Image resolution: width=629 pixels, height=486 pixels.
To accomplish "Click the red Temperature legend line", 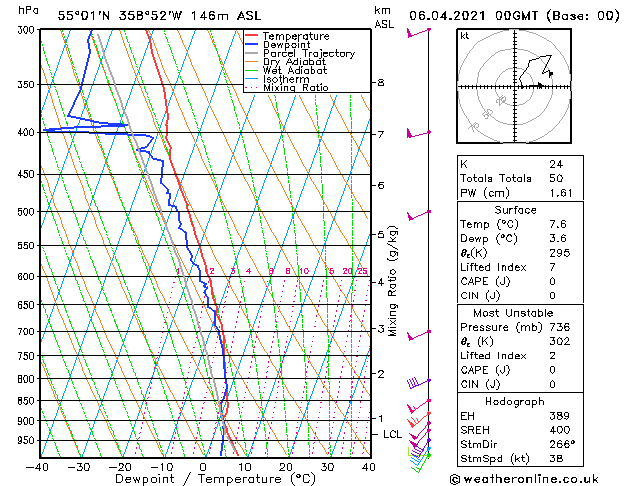I will point(252,36).
